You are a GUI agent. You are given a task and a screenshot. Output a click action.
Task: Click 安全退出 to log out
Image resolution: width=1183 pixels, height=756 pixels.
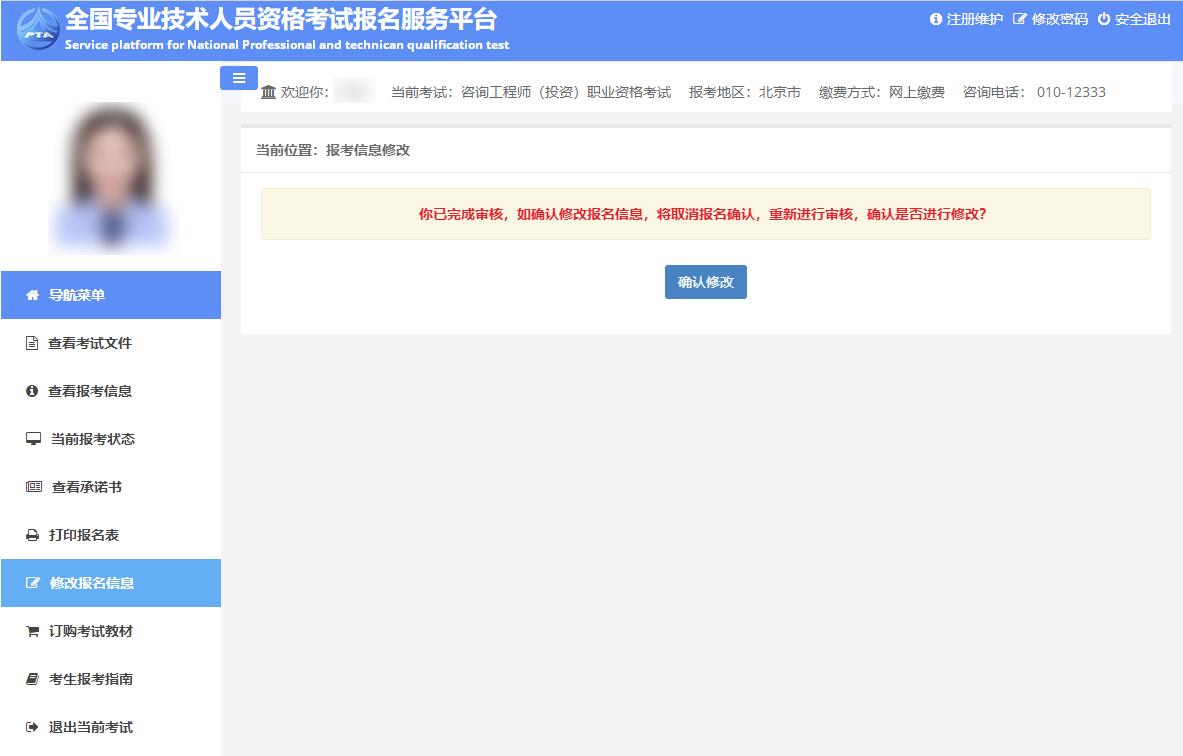tap(1134, 19)
